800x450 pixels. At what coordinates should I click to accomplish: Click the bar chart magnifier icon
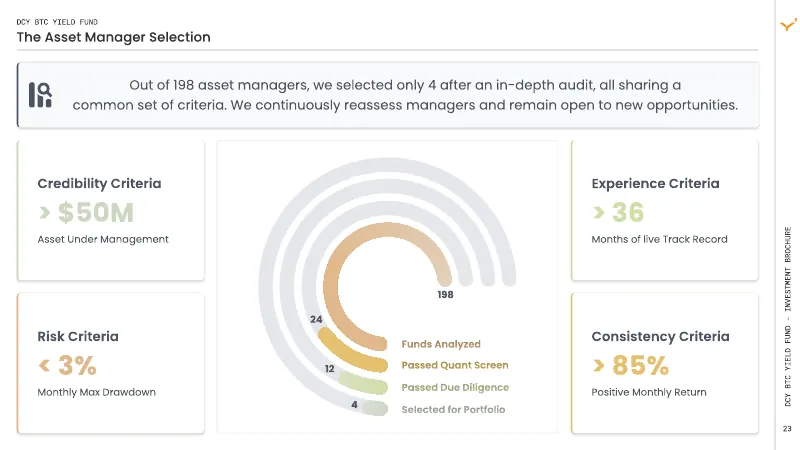coord(40,95)
